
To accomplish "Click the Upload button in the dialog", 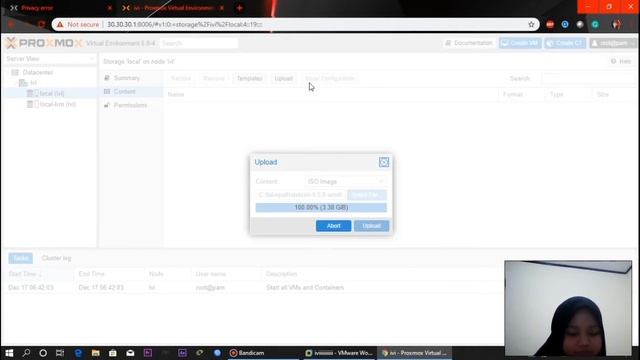I will (371, 226).
